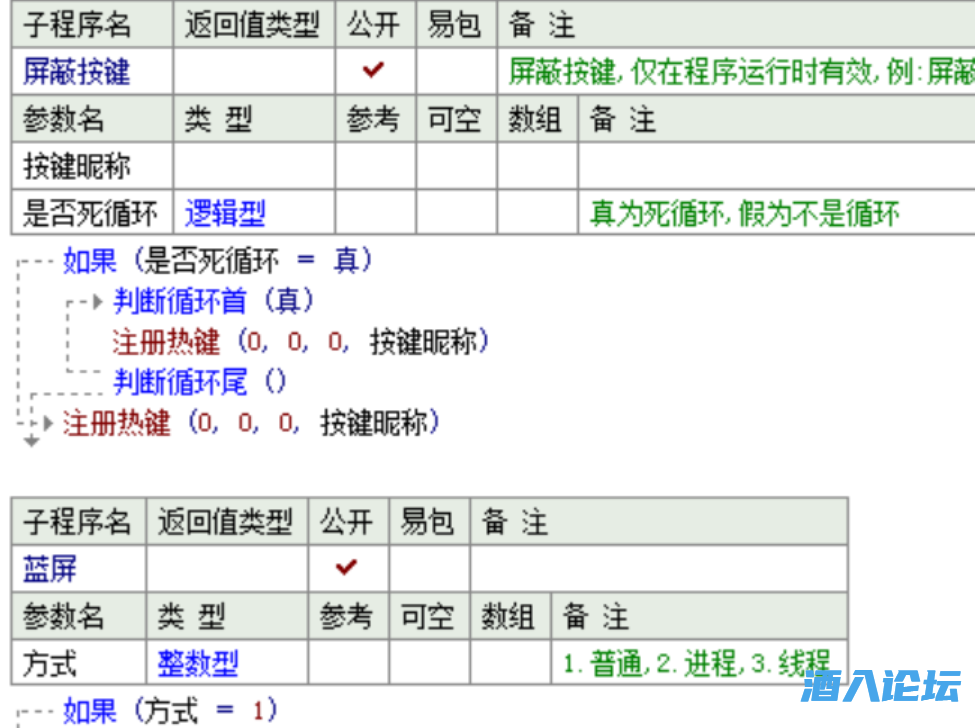Screen dimensions: 975x728
Task: Open the 逻辑型 type for 是否死循环
Action: coord(225,213)
